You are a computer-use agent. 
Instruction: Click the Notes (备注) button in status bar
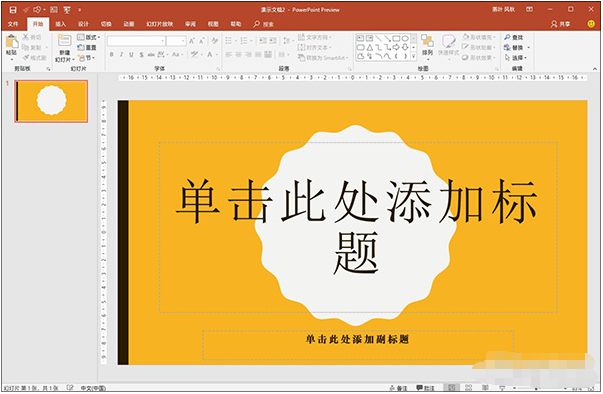point(398,388)
